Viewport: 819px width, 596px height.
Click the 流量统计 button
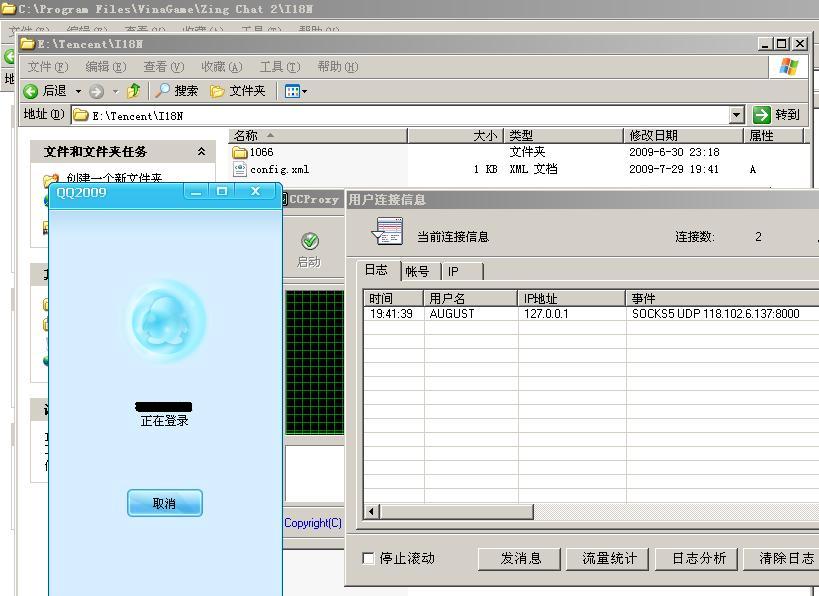tap(608, 558)
